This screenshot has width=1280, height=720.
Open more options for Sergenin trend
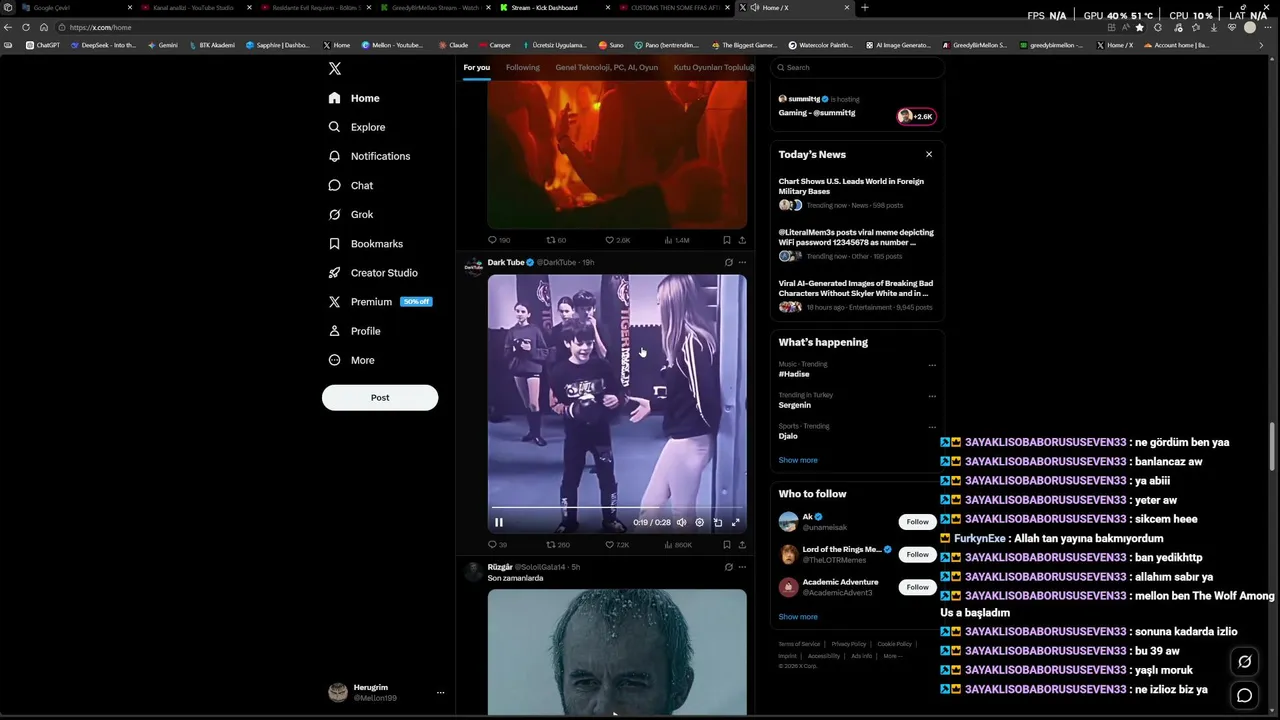932,396
